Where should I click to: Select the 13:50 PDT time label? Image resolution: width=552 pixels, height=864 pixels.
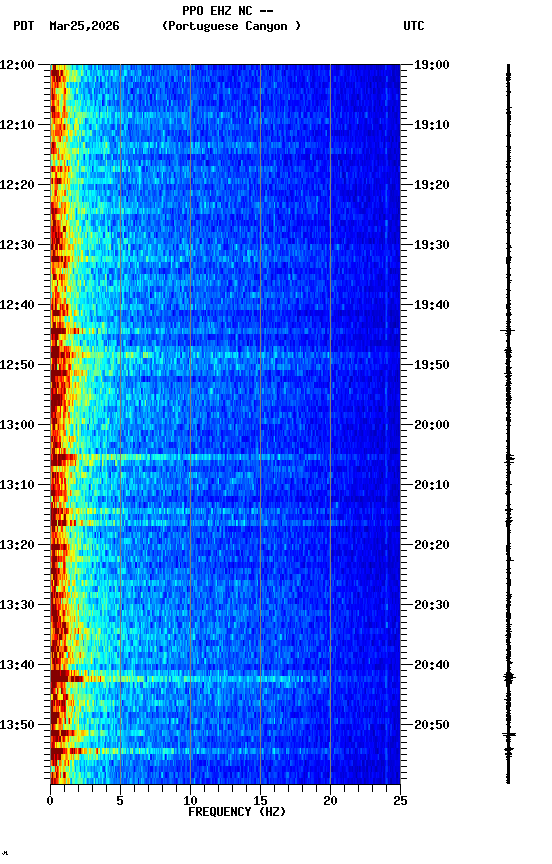coord(17,725)
